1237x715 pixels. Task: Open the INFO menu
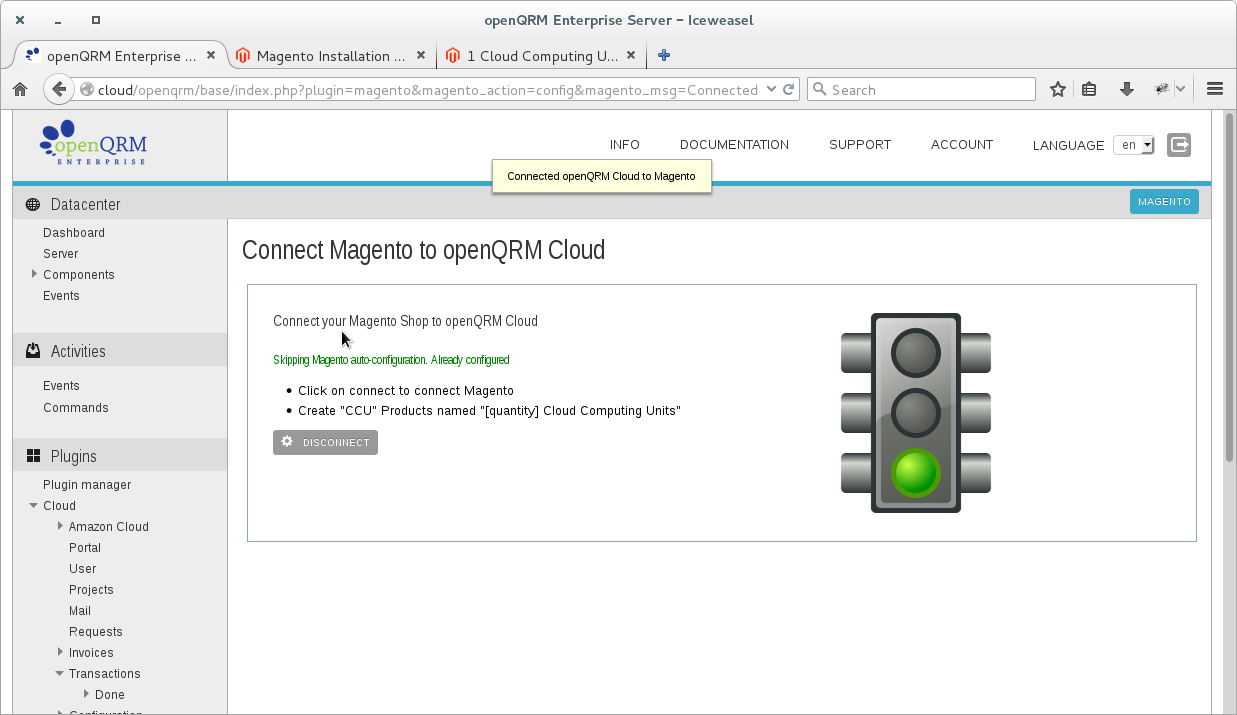[x=625, y=145]
